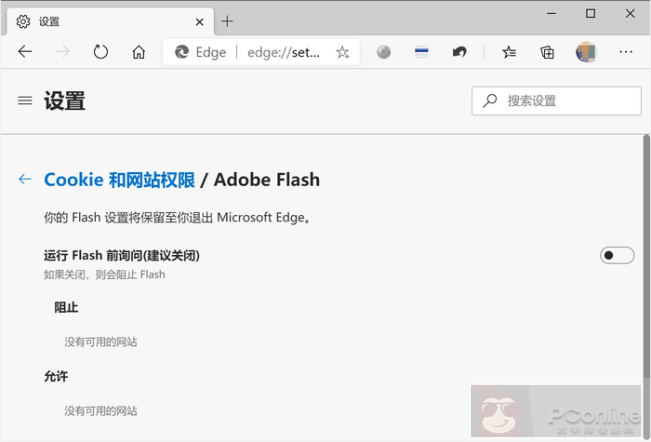The image size is (651, 442).
Task: Click the 阻止 section heading
Action: (66, 308)
